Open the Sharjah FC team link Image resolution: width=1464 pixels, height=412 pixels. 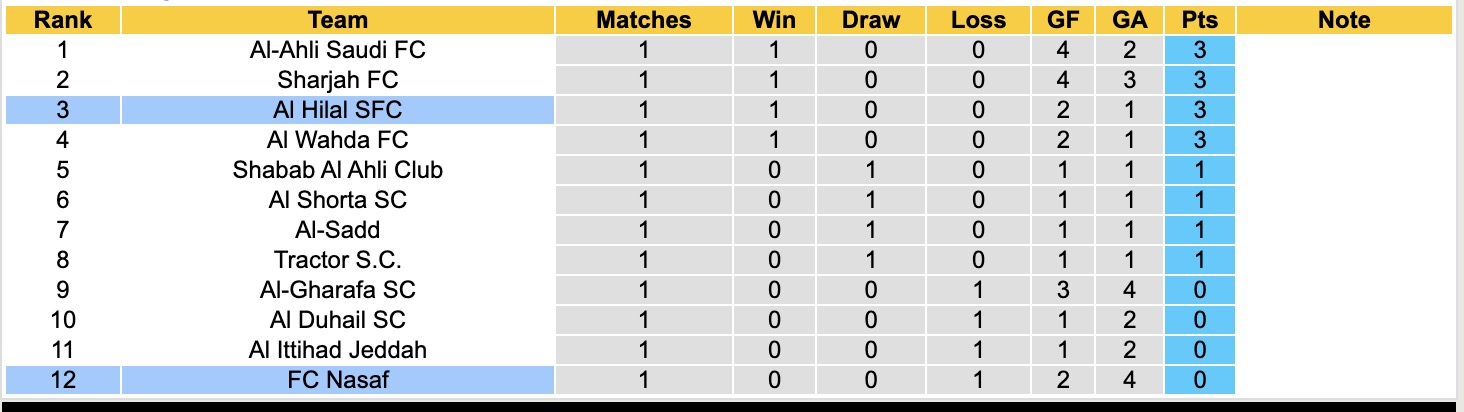coord(338,80)
